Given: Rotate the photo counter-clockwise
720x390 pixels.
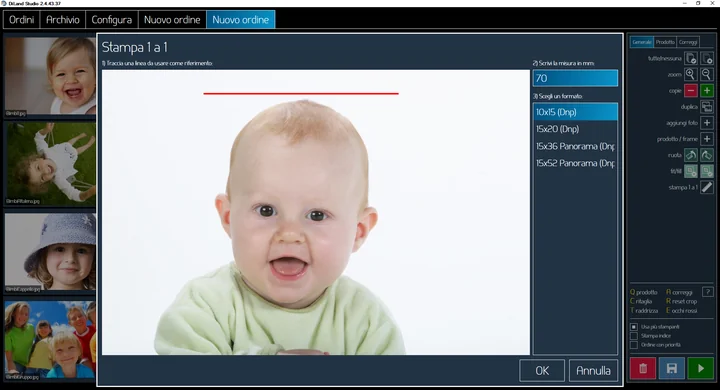Looking at the screenshot, I should pos(691,155).
